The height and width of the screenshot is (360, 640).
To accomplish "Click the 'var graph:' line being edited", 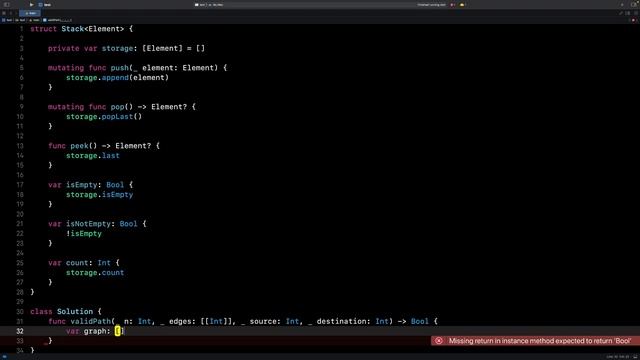I will 95,331.
